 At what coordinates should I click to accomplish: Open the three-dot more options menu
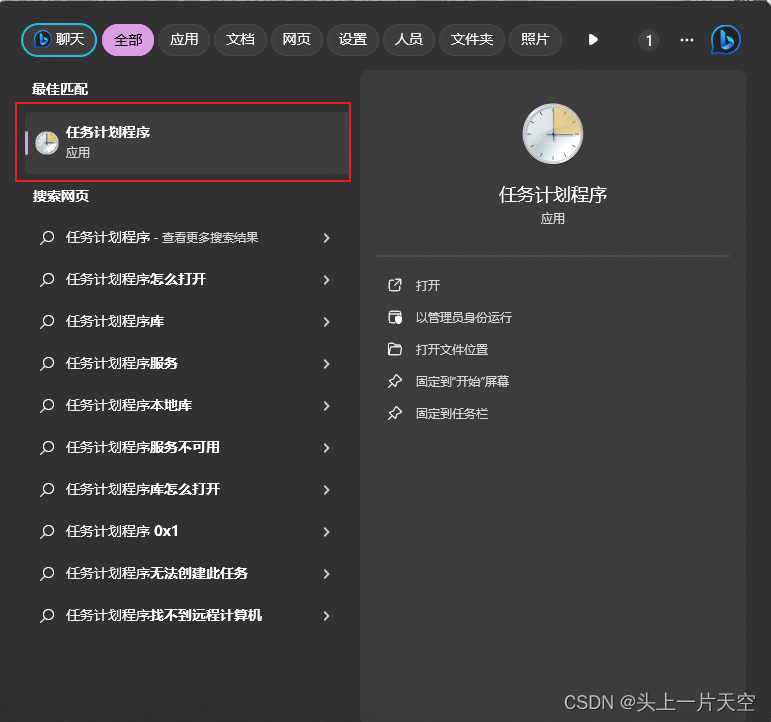[687, 40]
